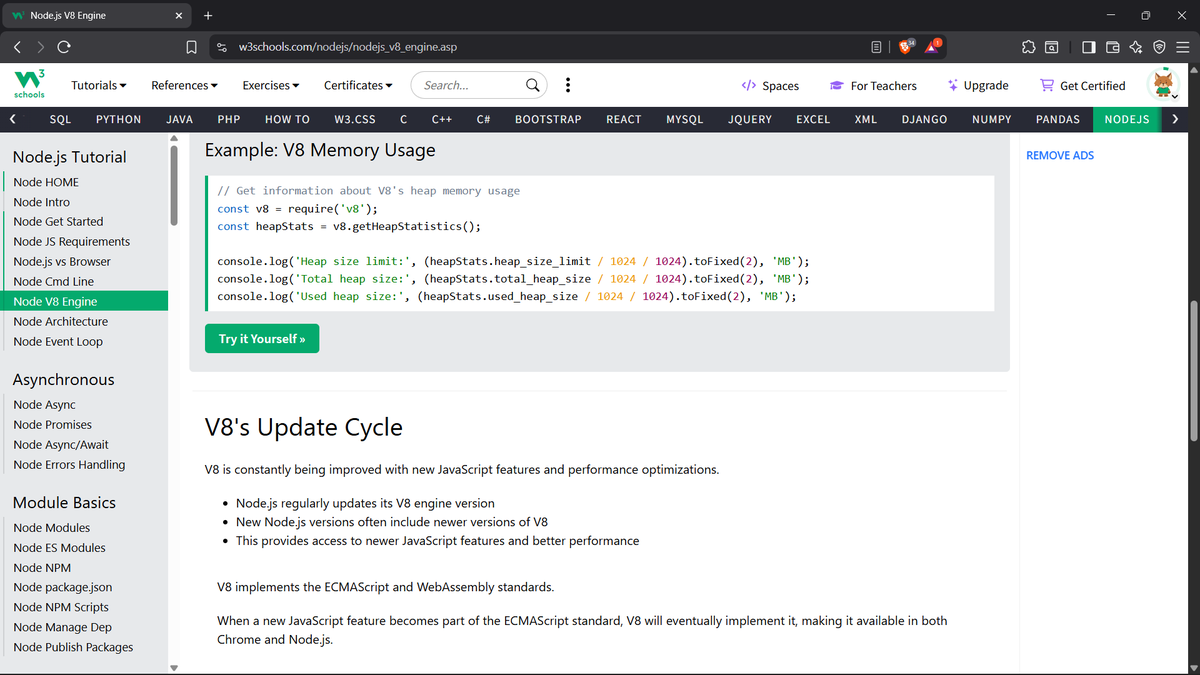Open the new tab plus button
The width and height of the screenshot is (1200, 675).
point(208,15)
